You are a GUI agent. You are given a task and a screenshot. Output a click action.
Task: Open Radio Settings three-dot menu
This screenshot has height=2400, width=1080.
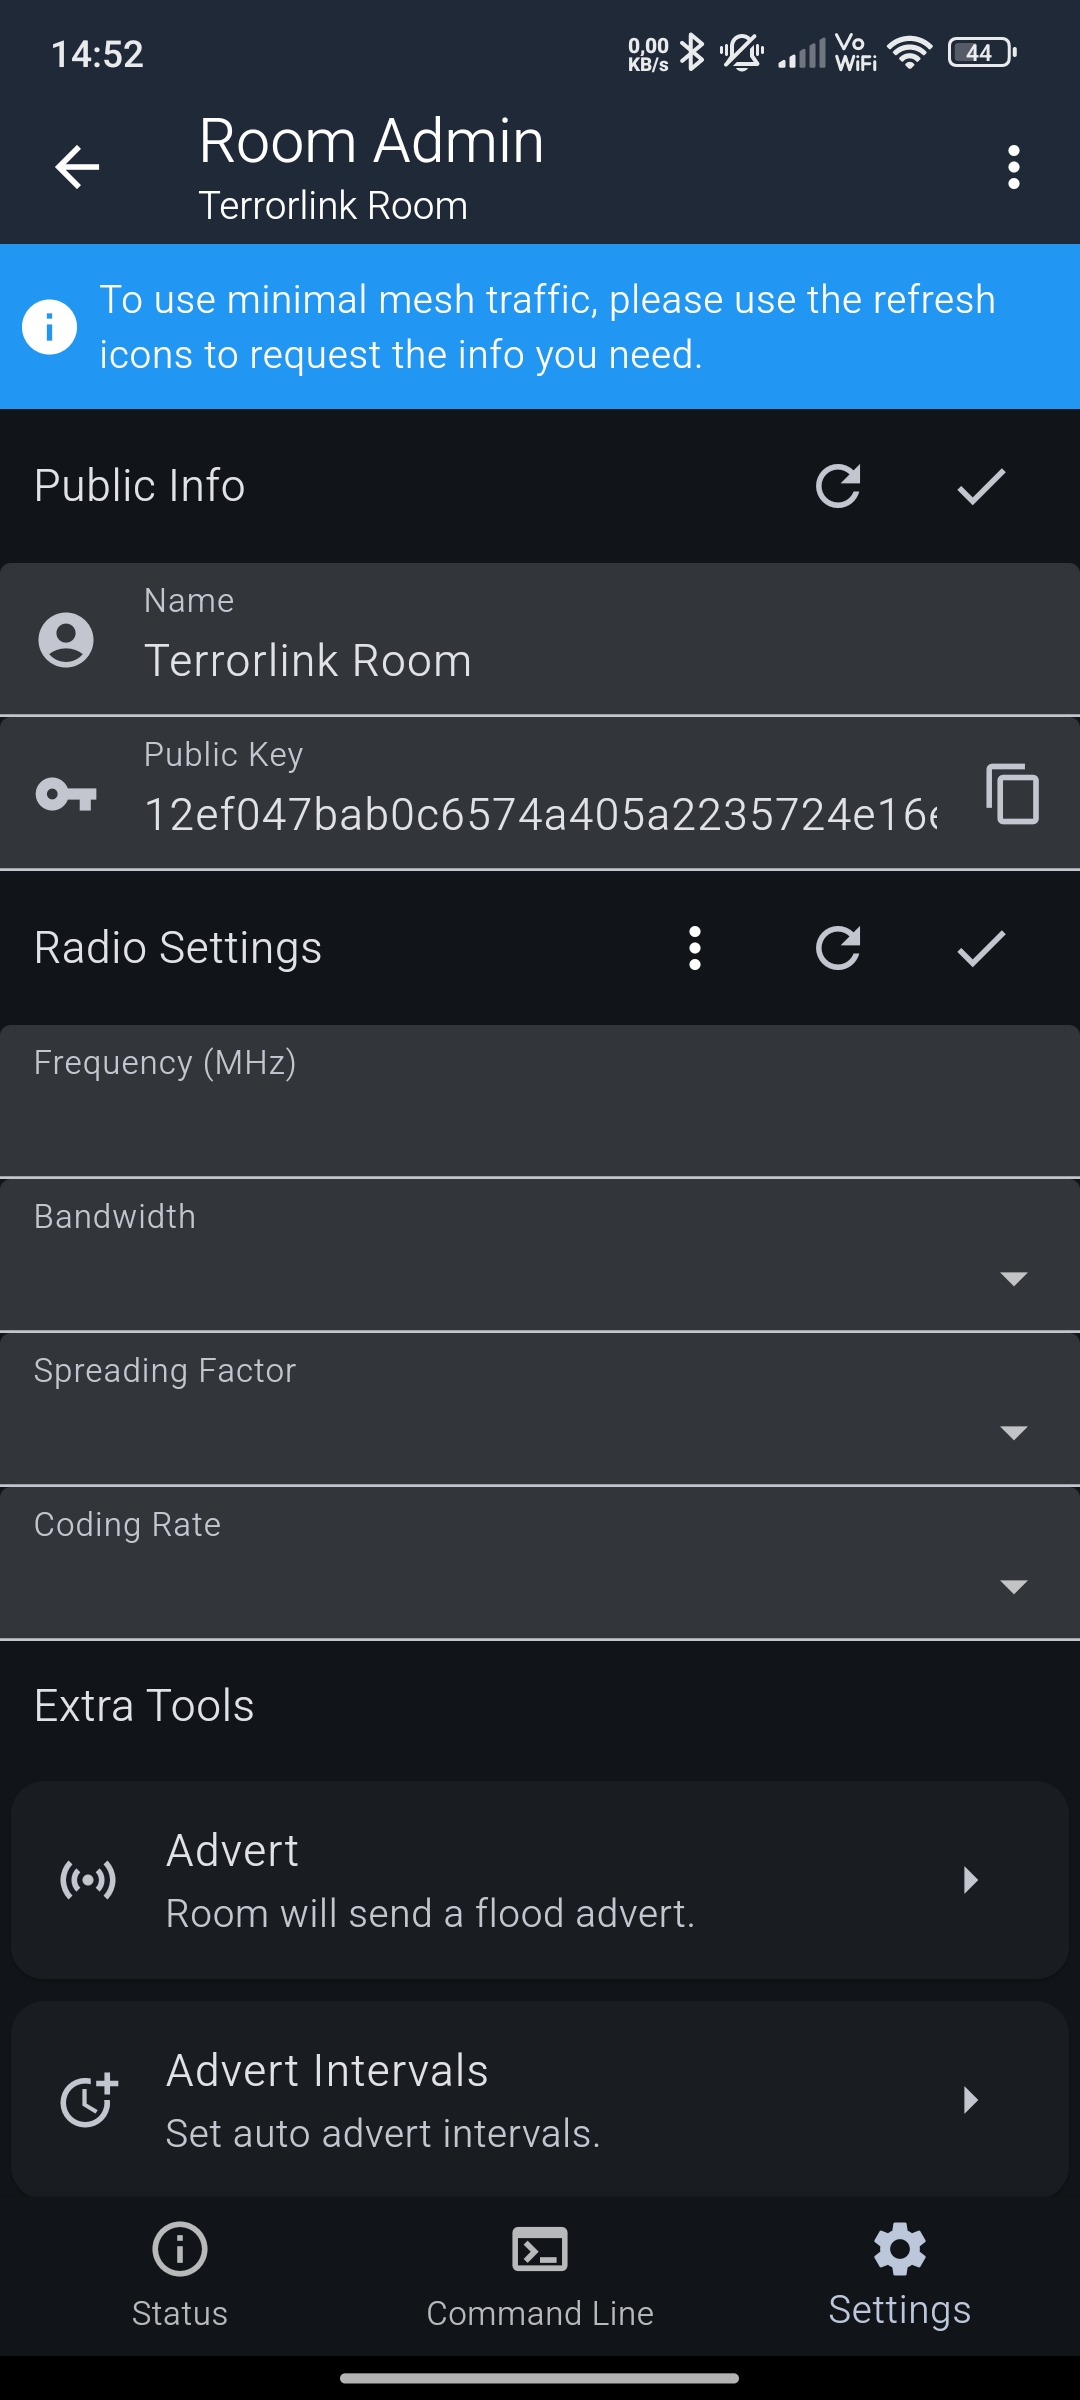(x=695, y=948)
